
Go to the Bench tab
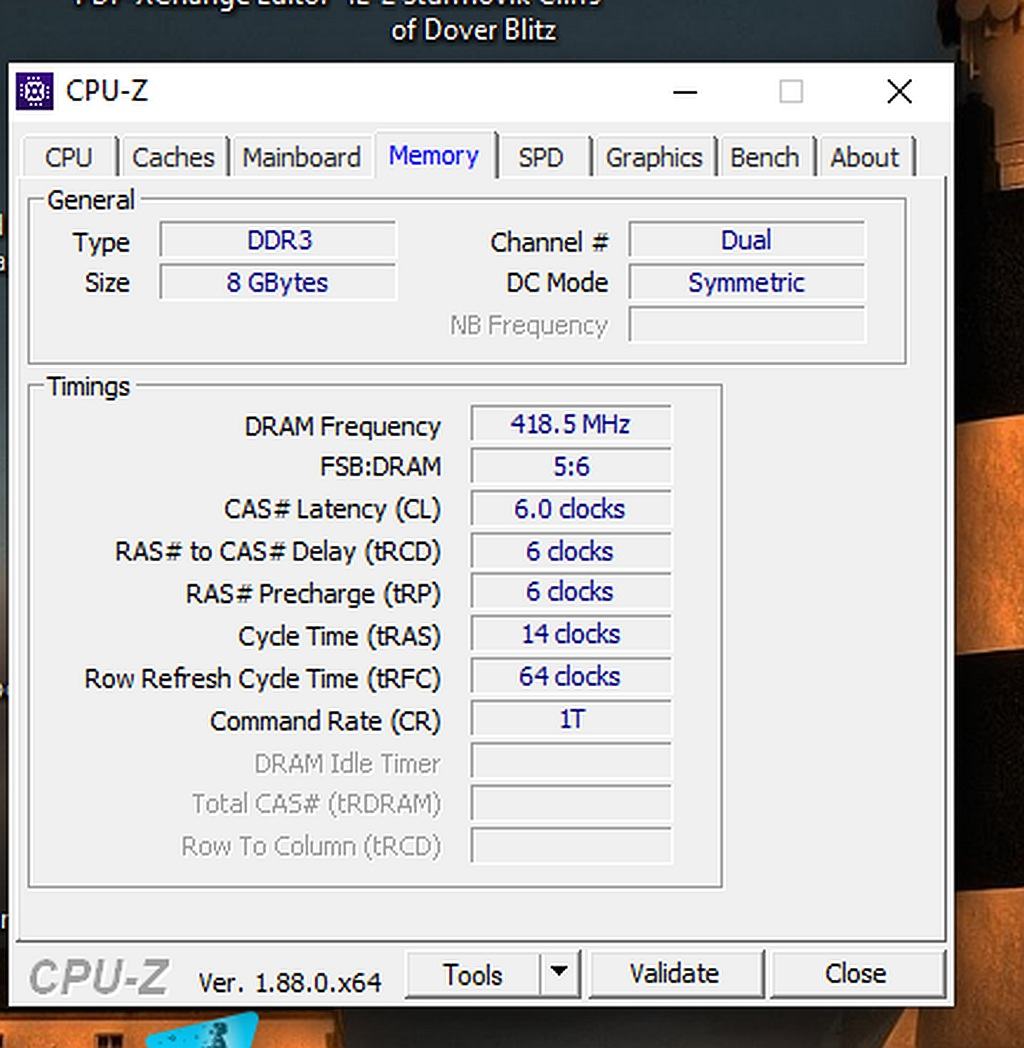(x=765, y=158)
